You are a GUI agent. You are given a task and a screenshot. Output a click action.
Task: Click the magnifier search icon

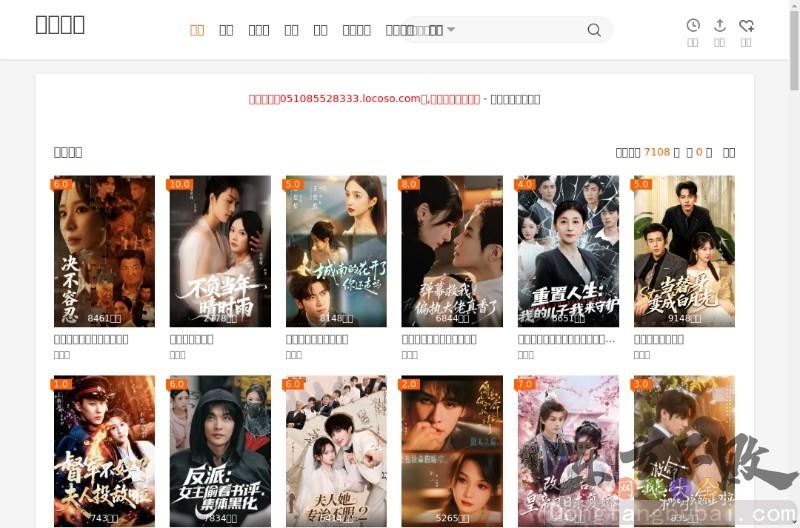594,30
